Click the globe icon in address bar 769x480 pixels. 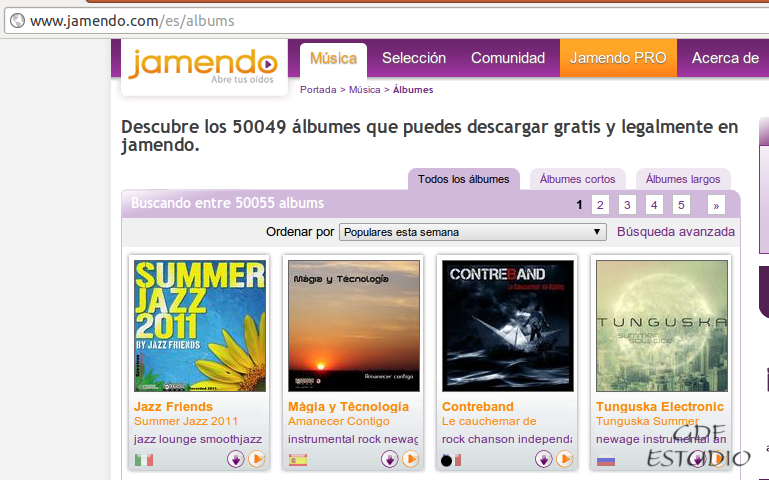(x=18, y=21)
